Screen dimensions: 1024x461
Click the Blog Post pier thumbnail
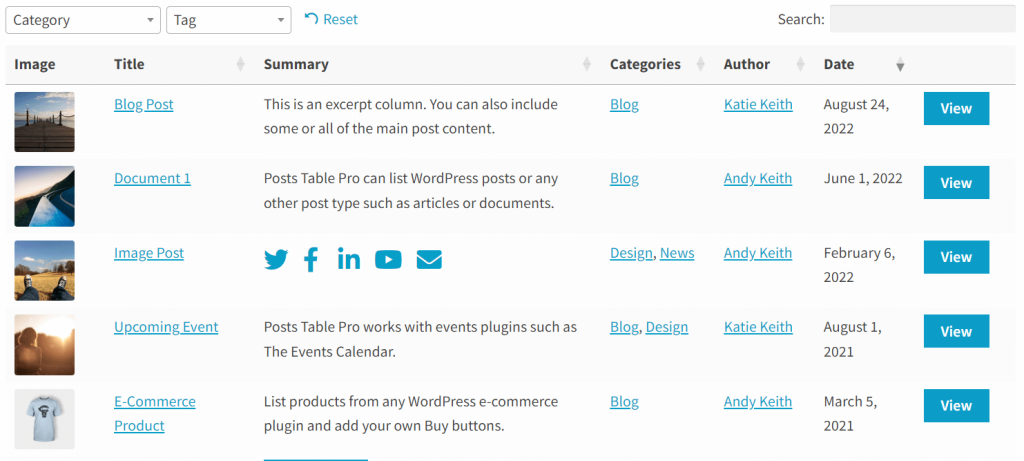(x=44, y=122)
